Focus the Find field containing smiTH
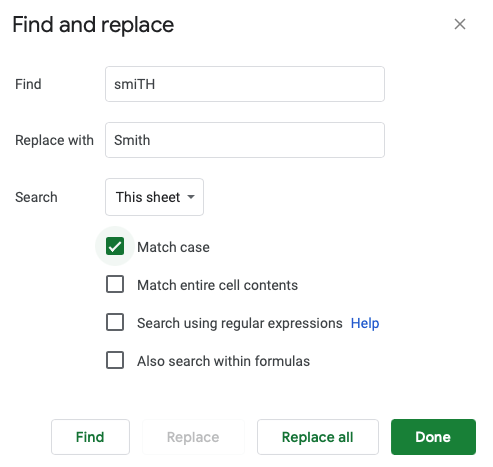This screenshot has width=493, height=467. [x=245, y=84]
